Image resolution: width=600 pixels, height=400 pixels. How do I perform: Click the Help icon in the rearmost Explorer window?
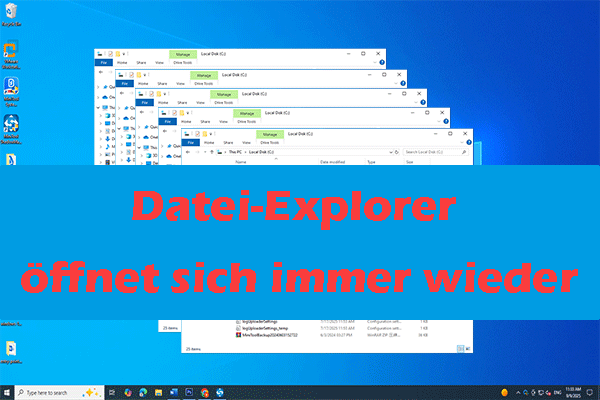(x=382, y=62)
